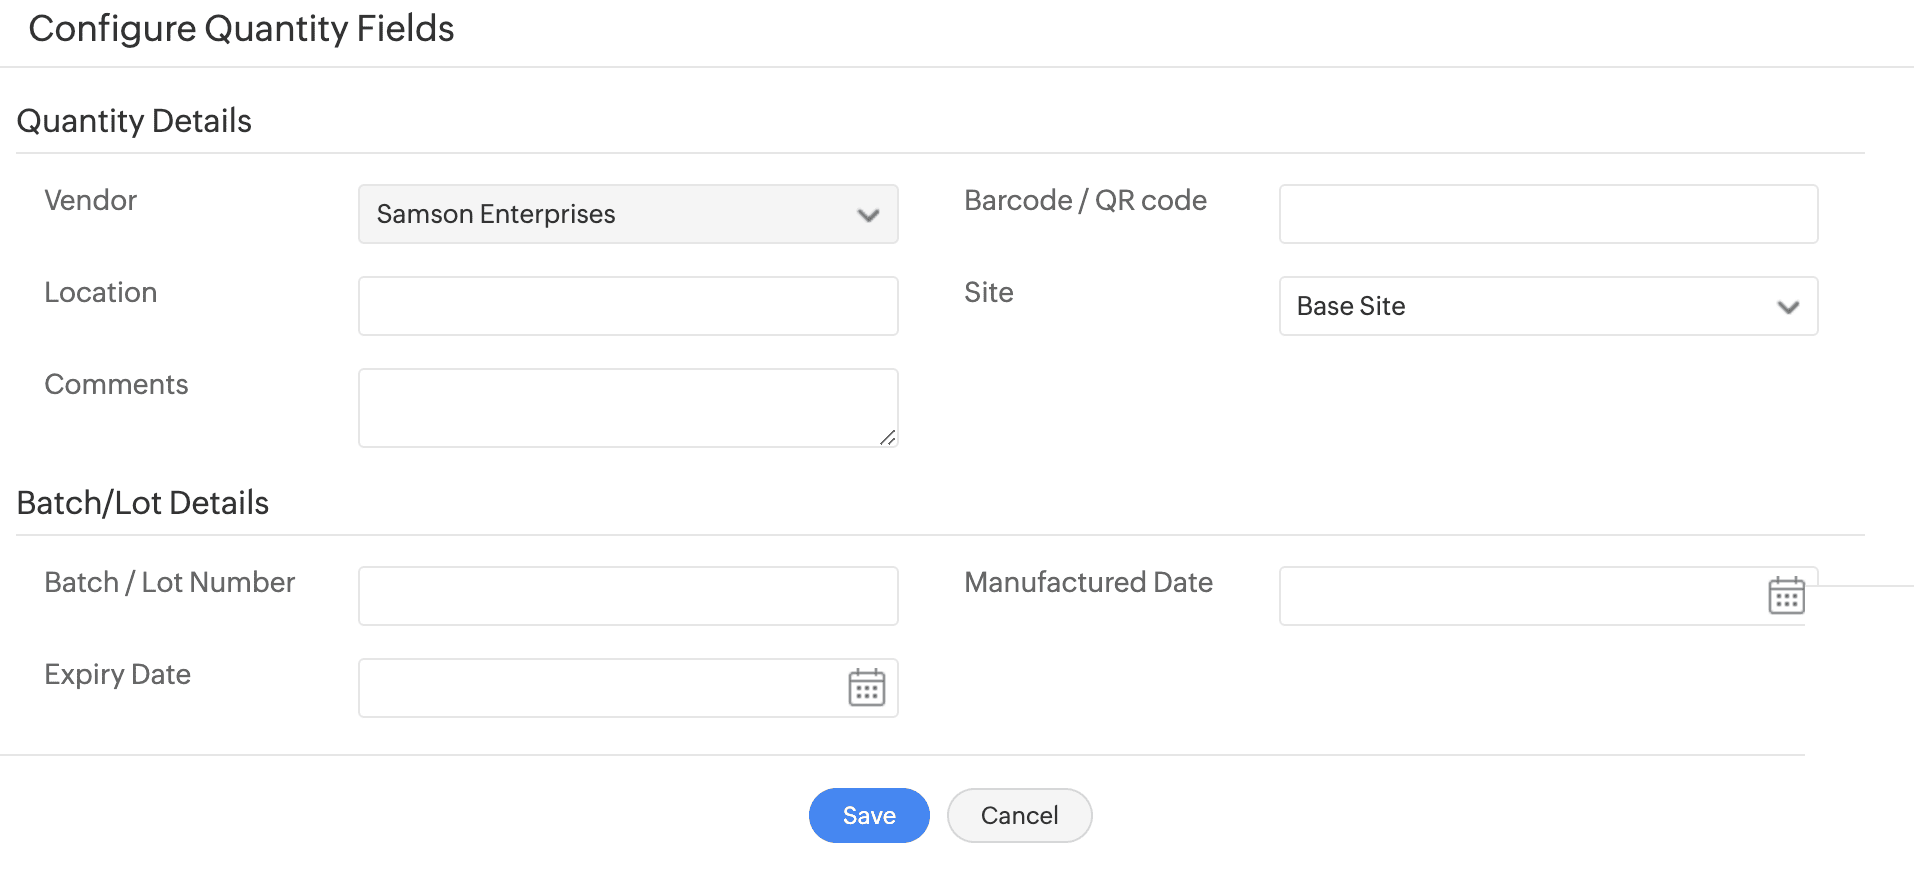Click the Comments box resize handle

coord(887,437)
